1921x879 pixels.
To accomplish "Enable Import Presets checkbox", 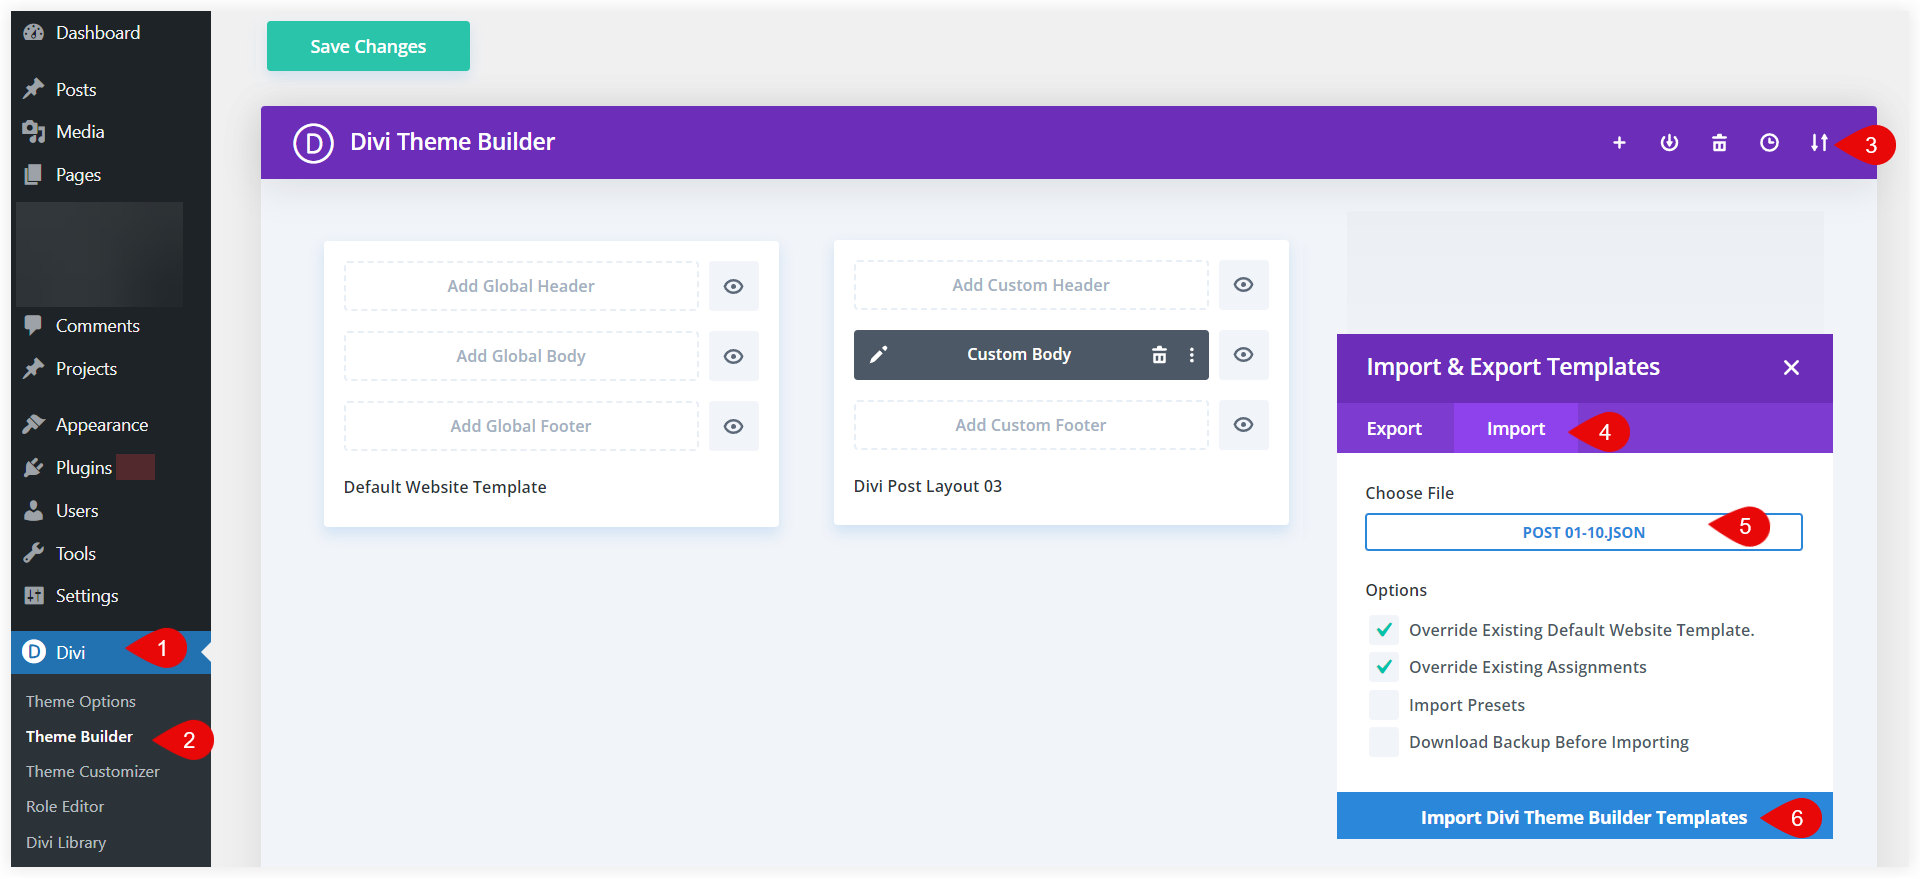I will tap(1384, 705).
